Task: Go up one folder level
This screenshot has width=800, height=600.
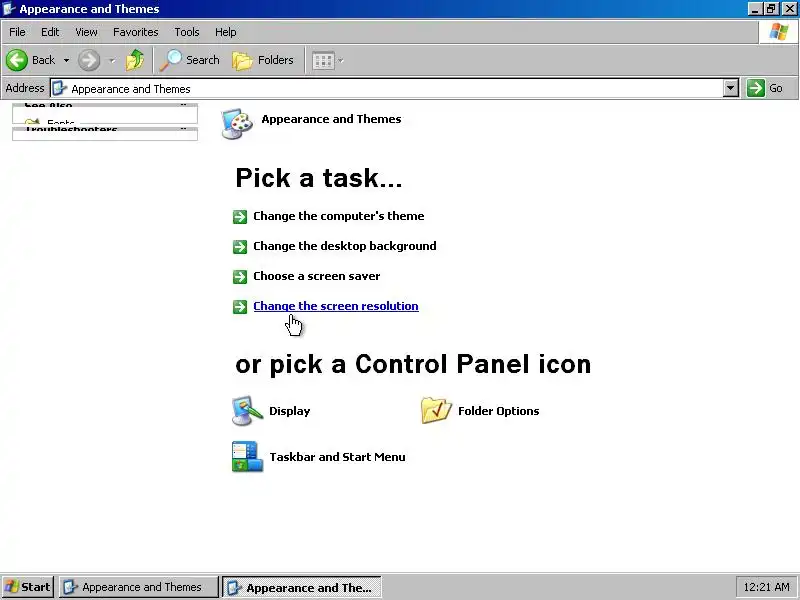Action: tap(135, 60)
